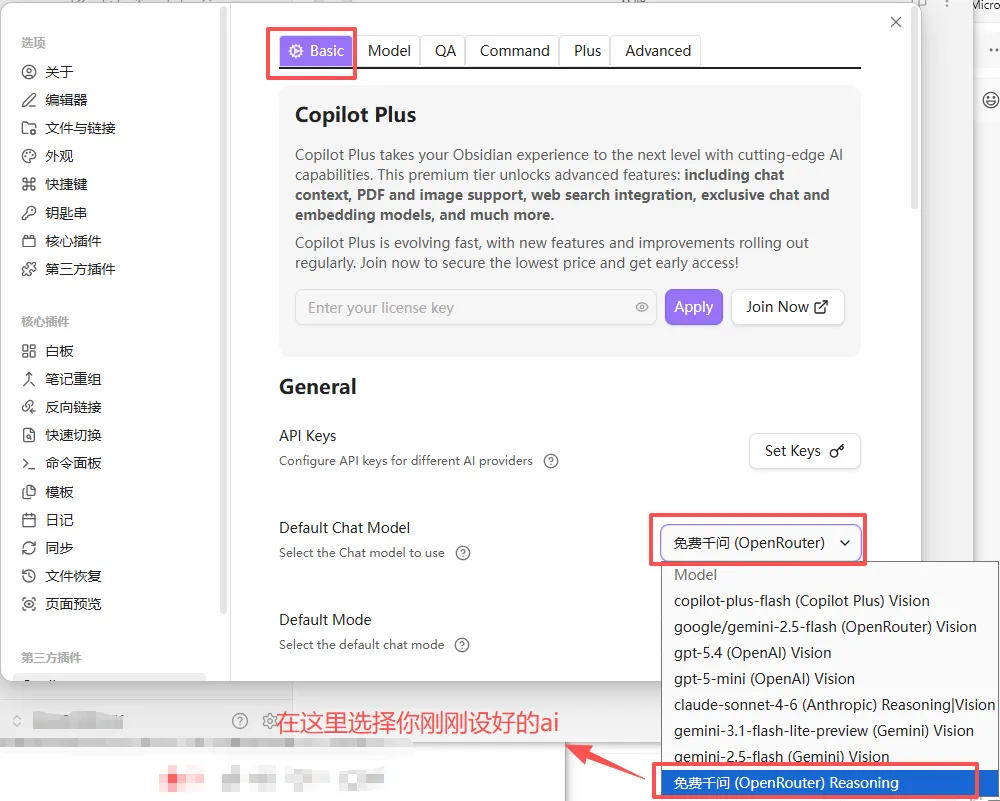Screen dimensions: 1000x801
Task: Open the Default Chat Model dropdown
Action: tap(761, 543)
